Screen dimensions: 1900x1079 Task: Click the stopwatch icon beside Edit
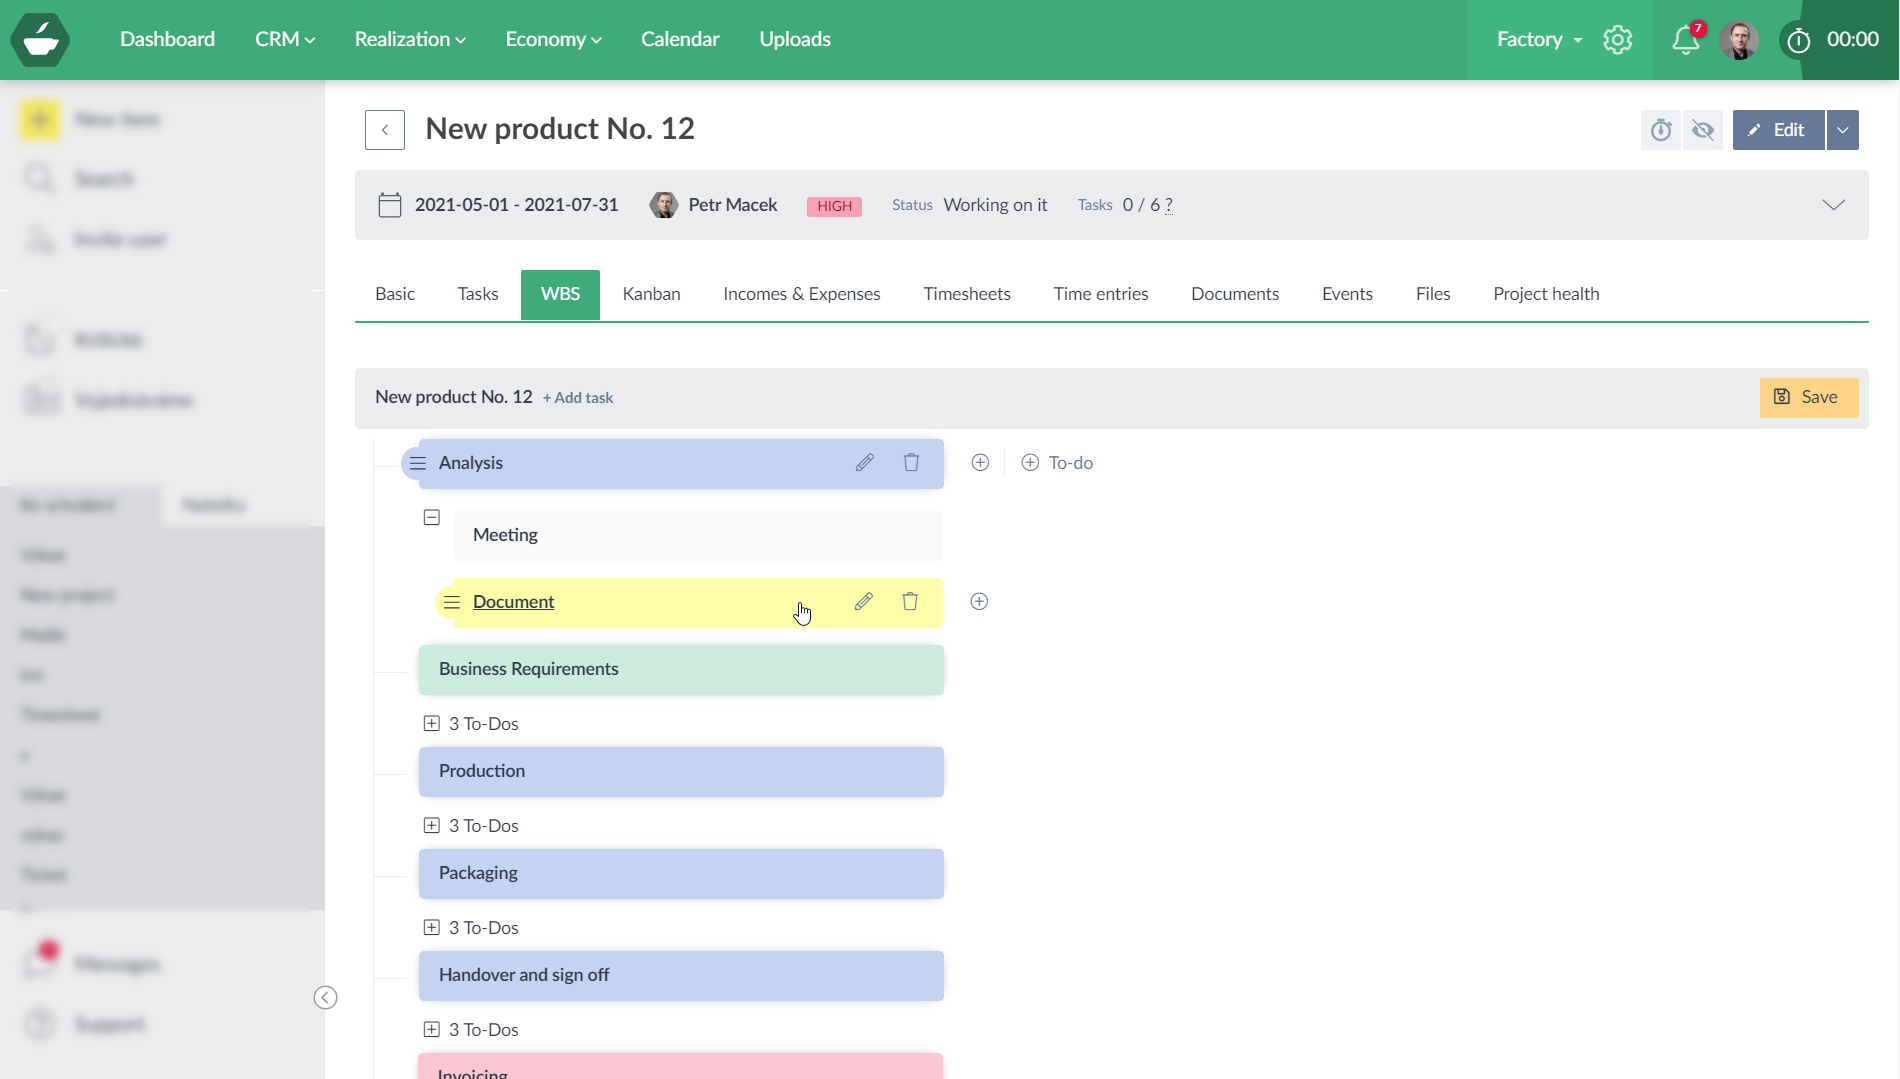click(1661, 130)
